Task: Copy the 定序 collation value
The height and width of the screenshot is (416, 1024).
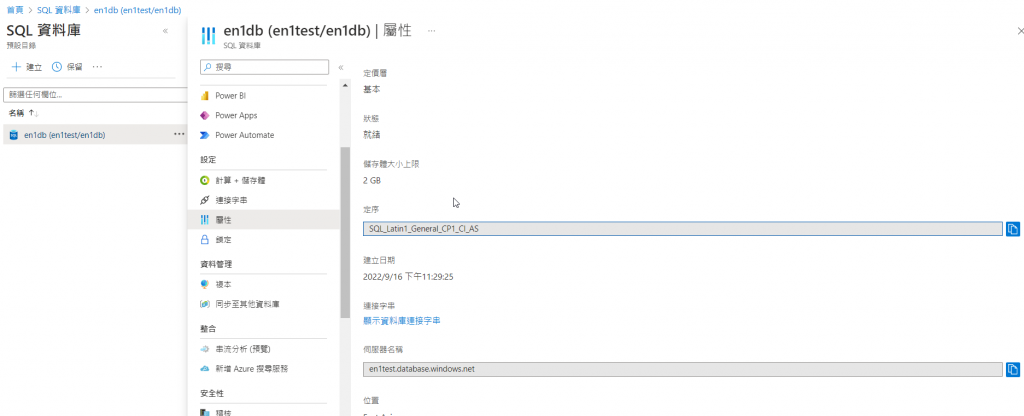Action: click(x=1013, y=229)
